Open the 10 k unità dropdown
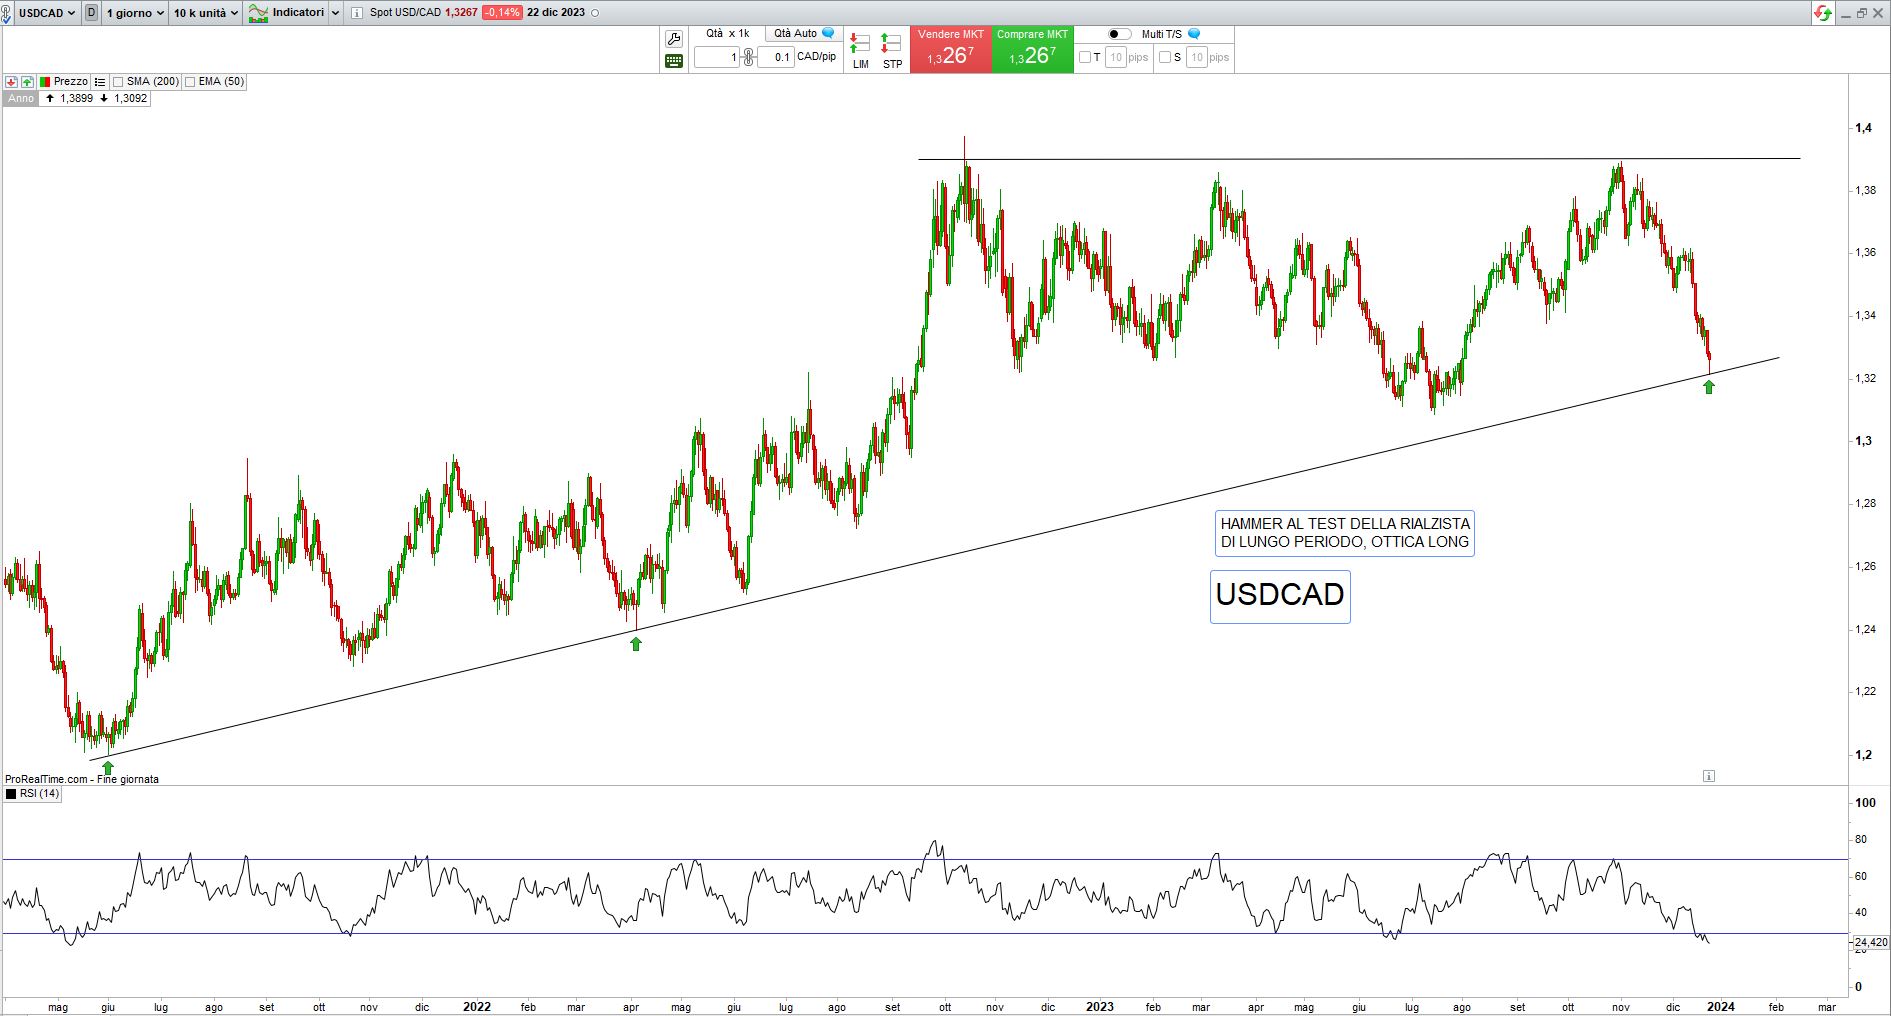The height and width of the screenshot is (1016, 1891). pos(205,13)
